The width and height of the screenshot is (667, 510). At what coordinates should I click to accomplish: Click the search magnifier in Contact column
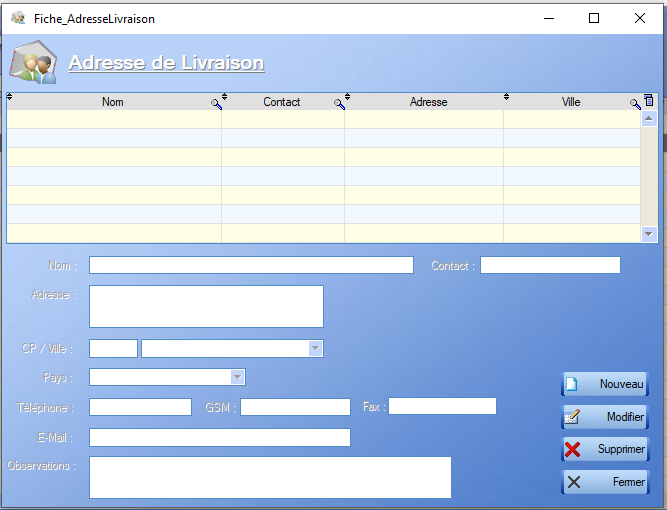coord(339,103)
